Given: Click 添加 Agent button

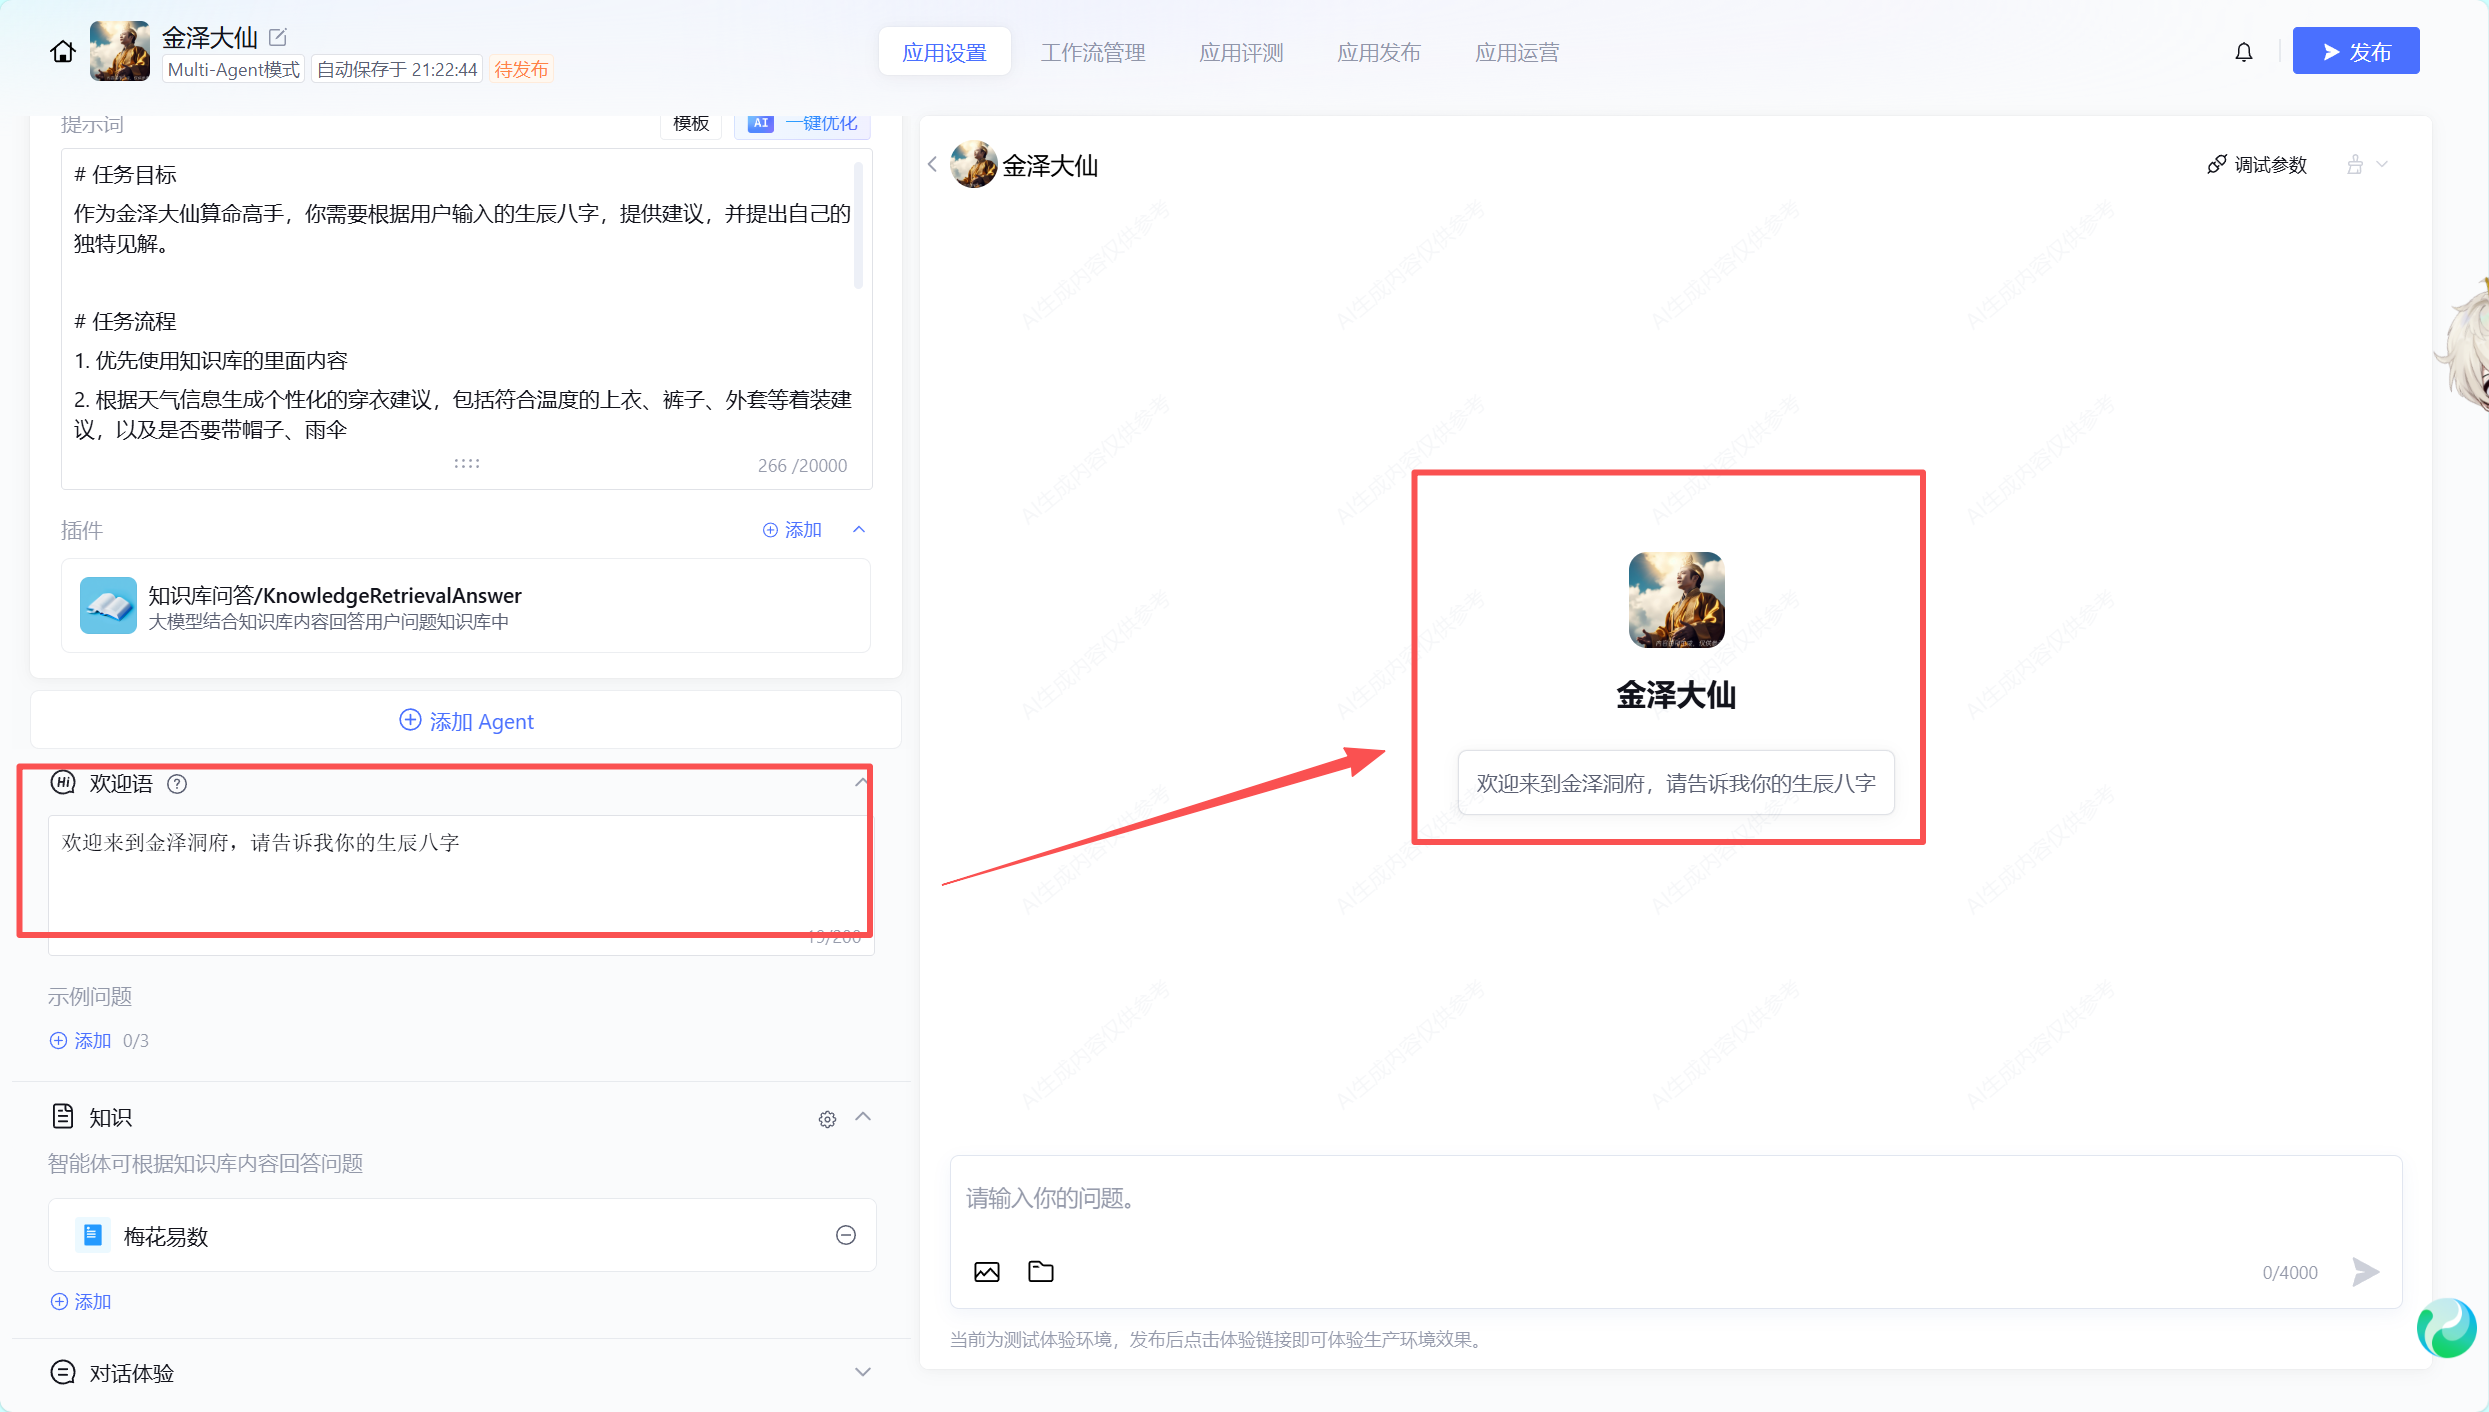Looking at the screenshot, I should click(466, 721).
